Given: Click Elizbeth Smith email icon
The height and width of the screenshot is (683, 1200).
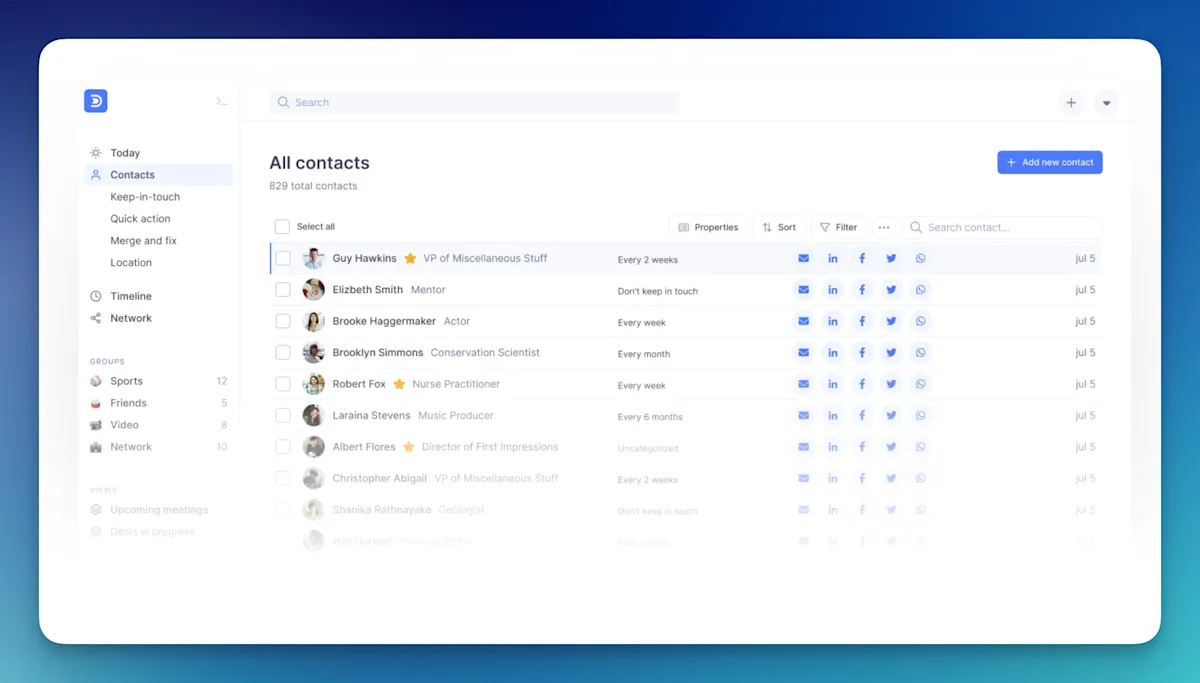Looking at the screenshot, I should (x=803, y=290).
